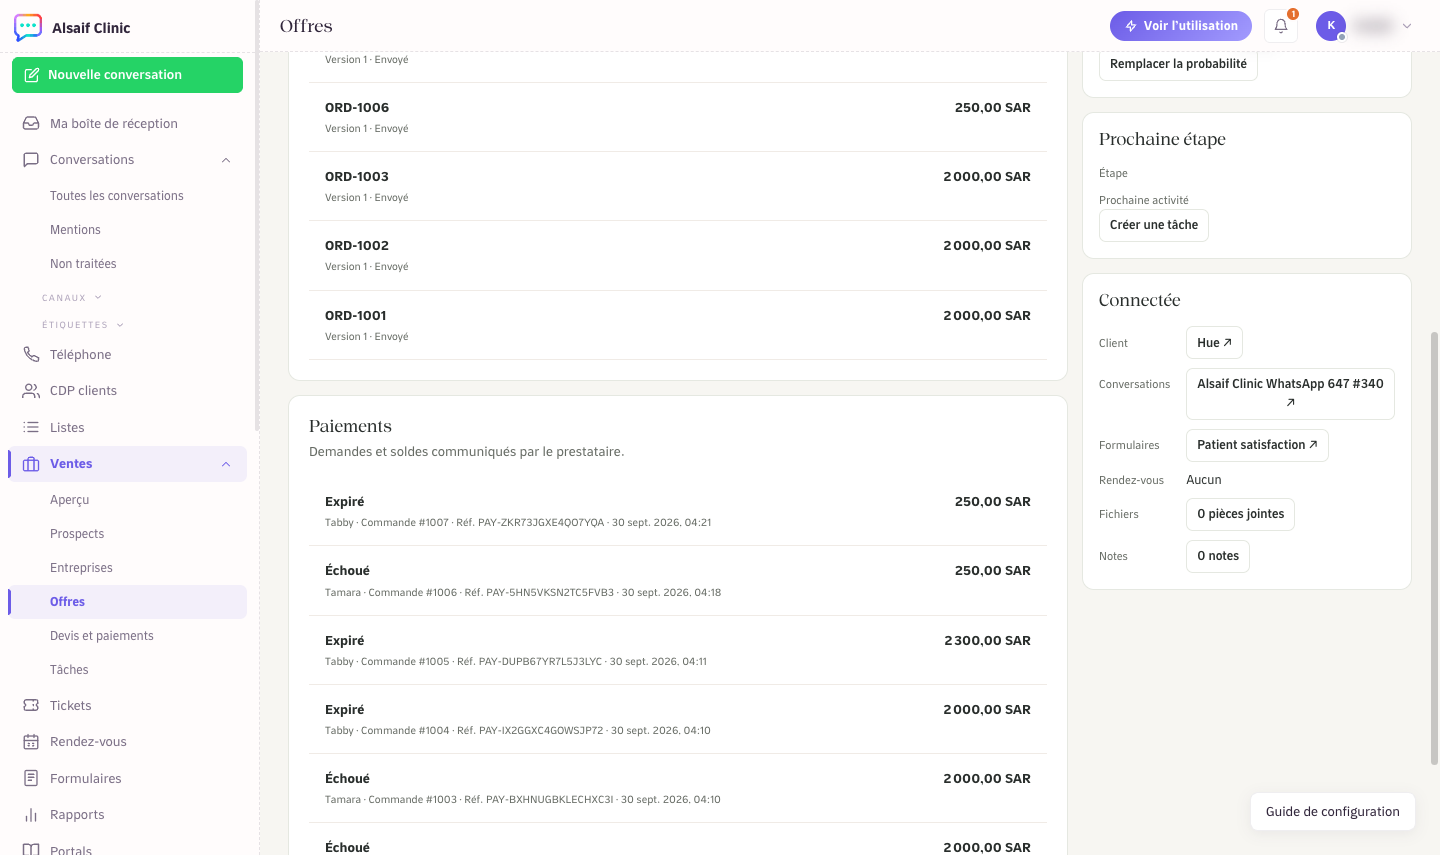Open Toutes les conversations

(117, 196)
